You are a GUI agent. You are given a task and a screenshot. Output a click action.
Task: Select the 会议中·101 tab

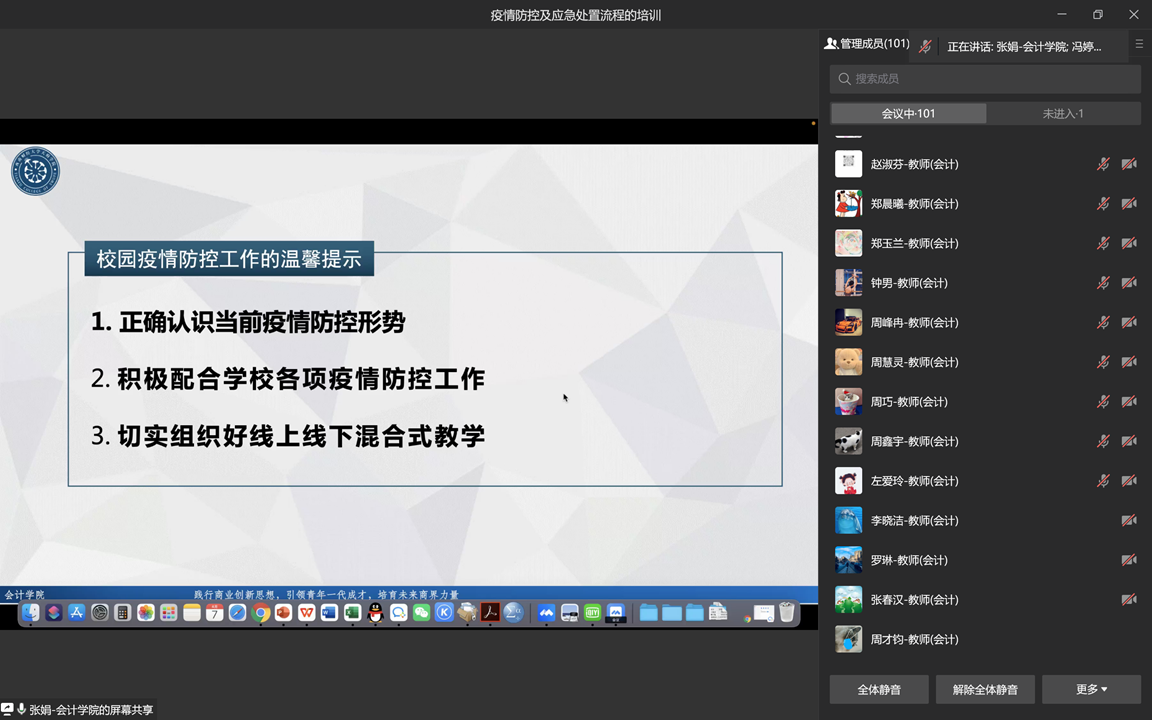(x=908, y=114)
